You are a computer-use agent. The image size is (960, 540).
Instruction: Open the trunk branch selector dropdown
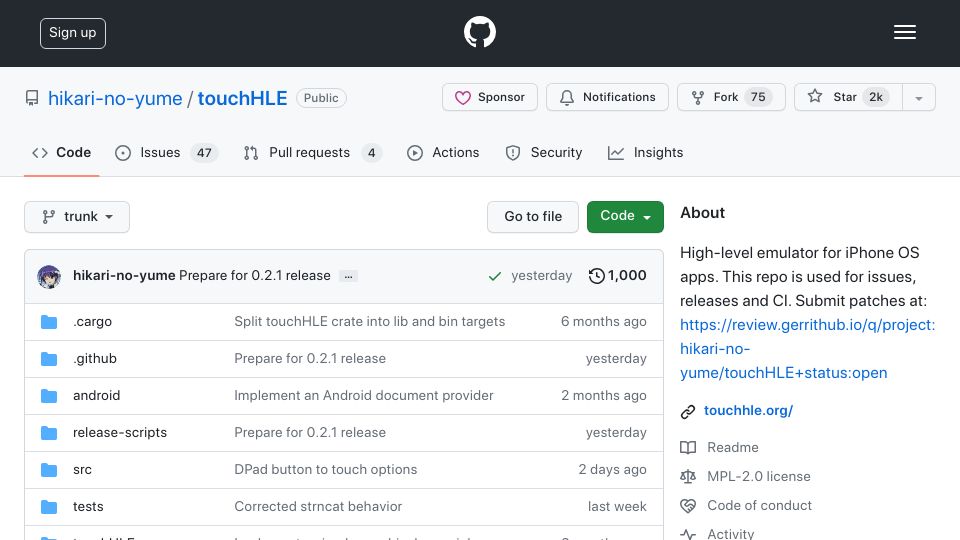77,217
